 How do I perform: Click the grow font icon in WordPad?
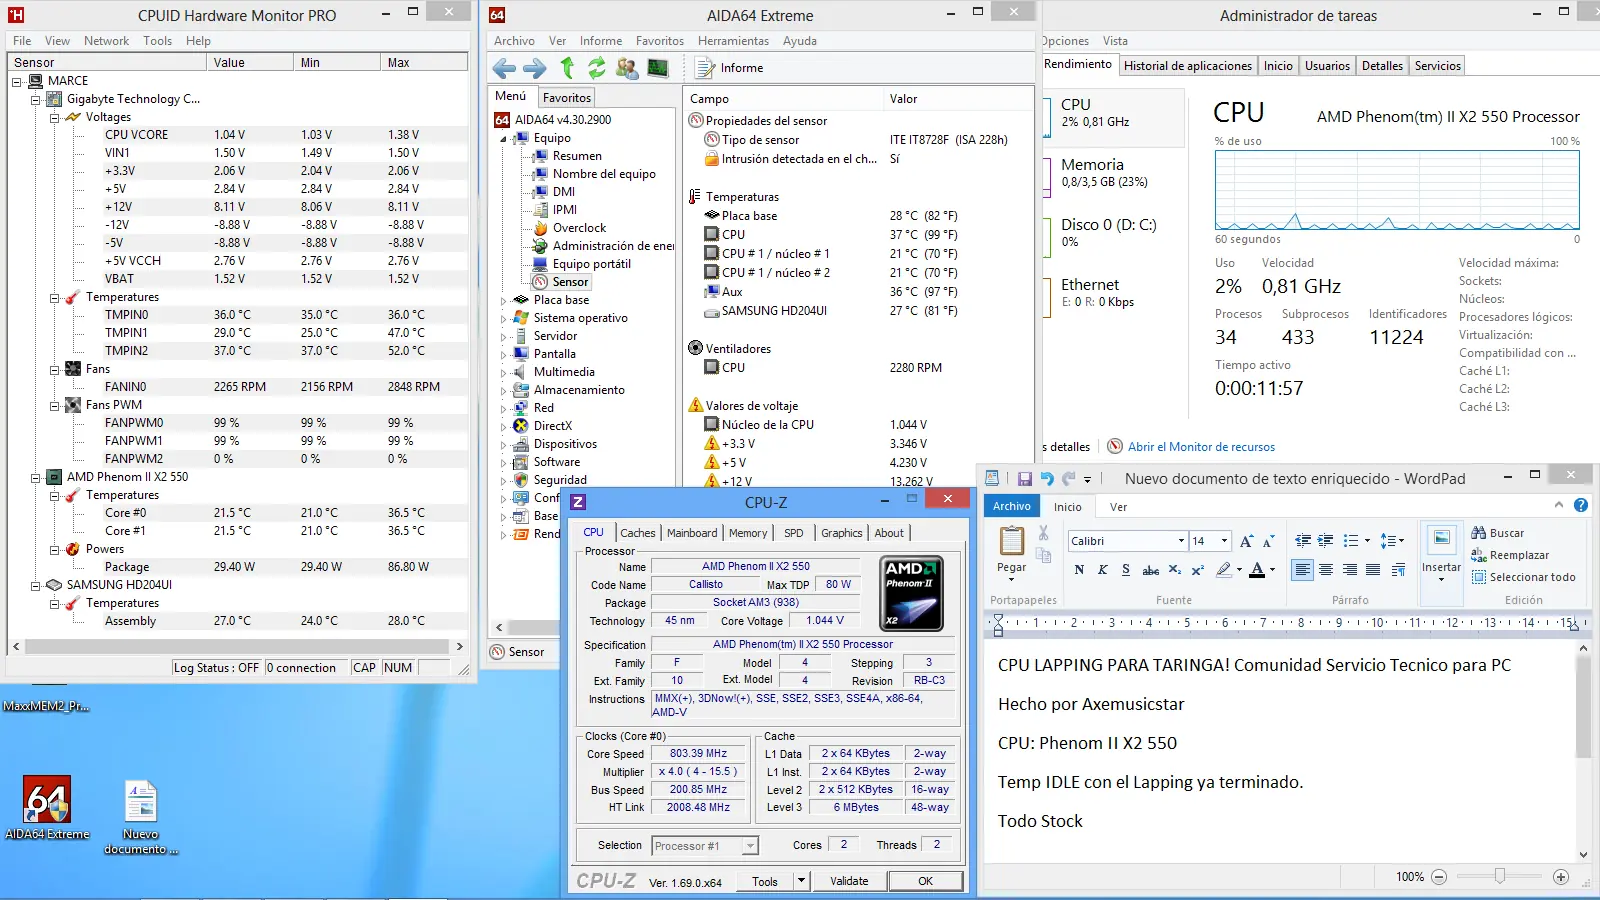1246,541
